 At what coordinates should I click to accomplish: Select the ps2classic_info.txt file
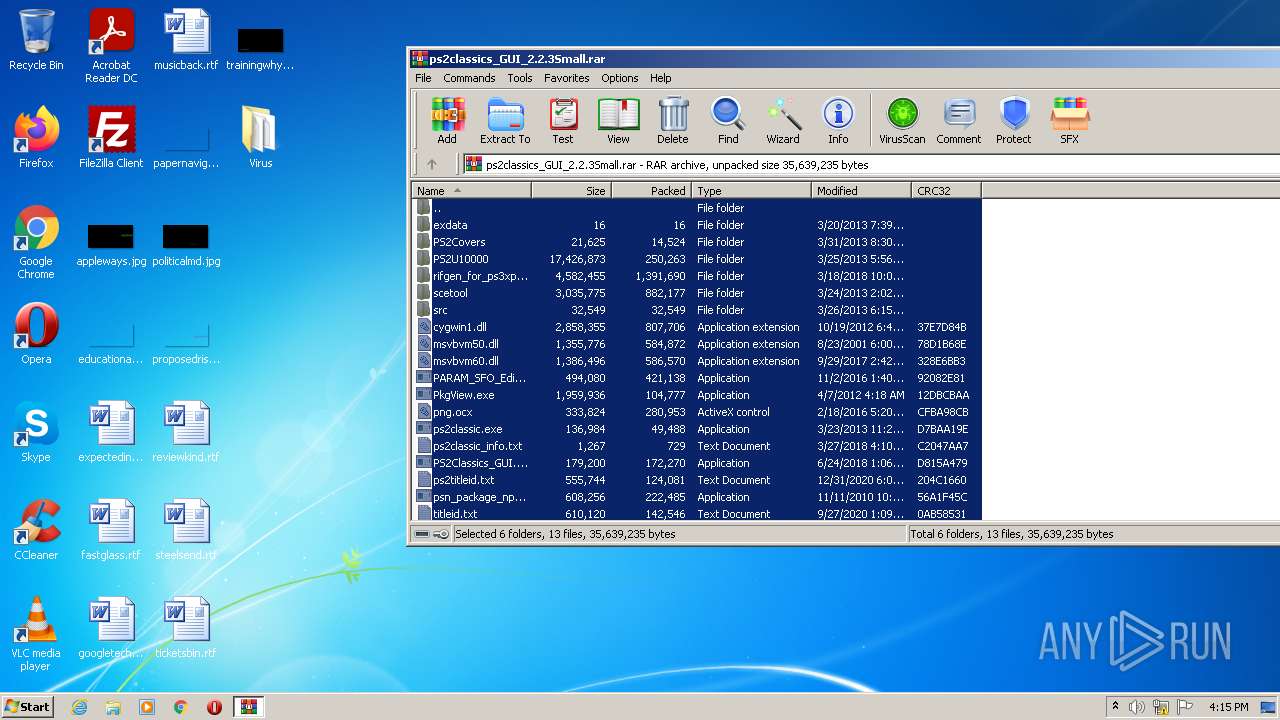tap(697, 446)
